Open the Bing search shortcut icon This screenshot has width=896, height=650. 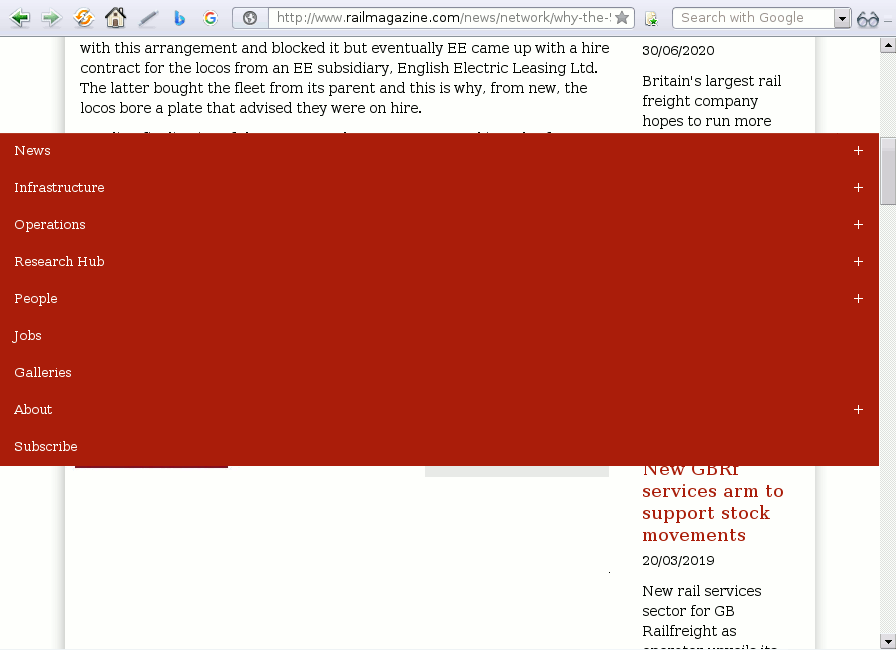(x=179, y=18)
